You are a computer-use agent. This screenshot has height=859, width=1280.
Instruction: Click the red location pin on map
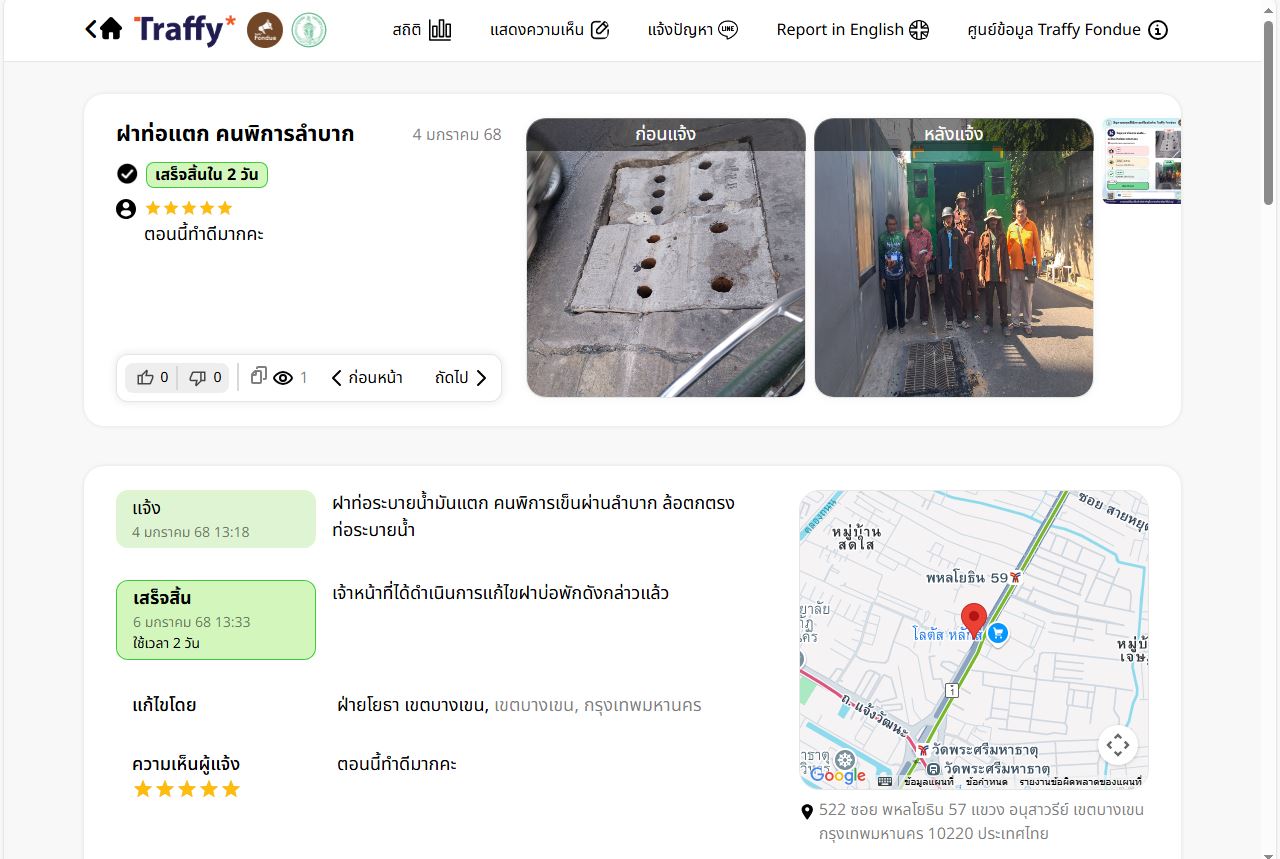pyautogui.click(x=973, y=621)
